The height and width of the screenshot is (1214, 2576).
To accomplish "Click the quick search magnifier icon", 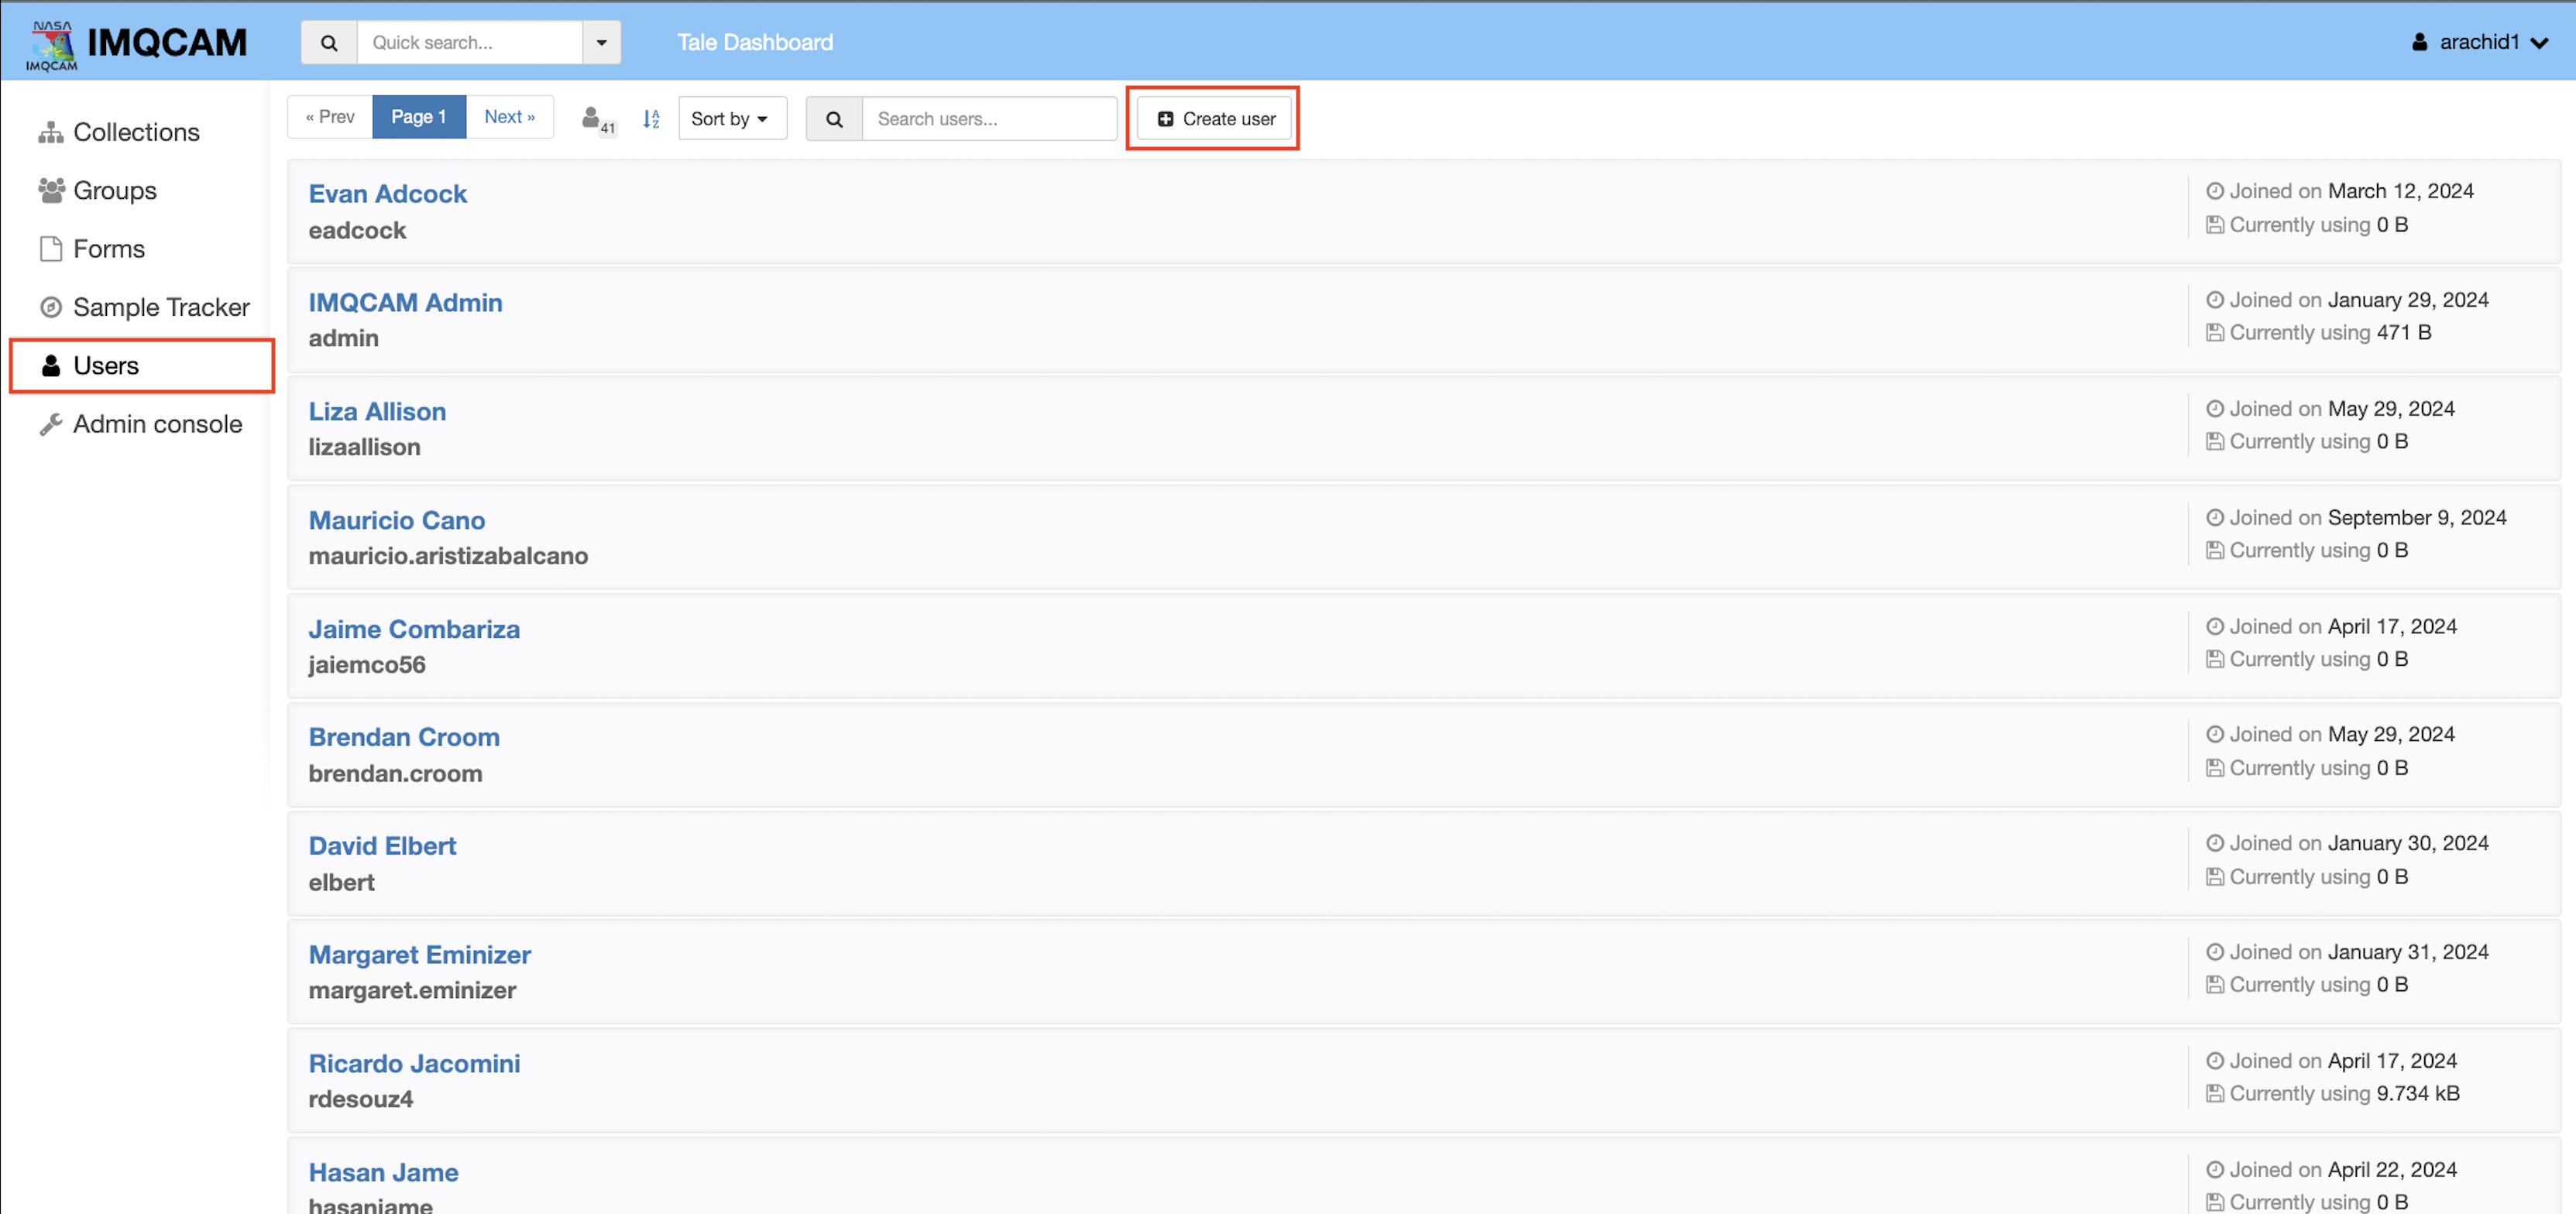I will 329,43.
